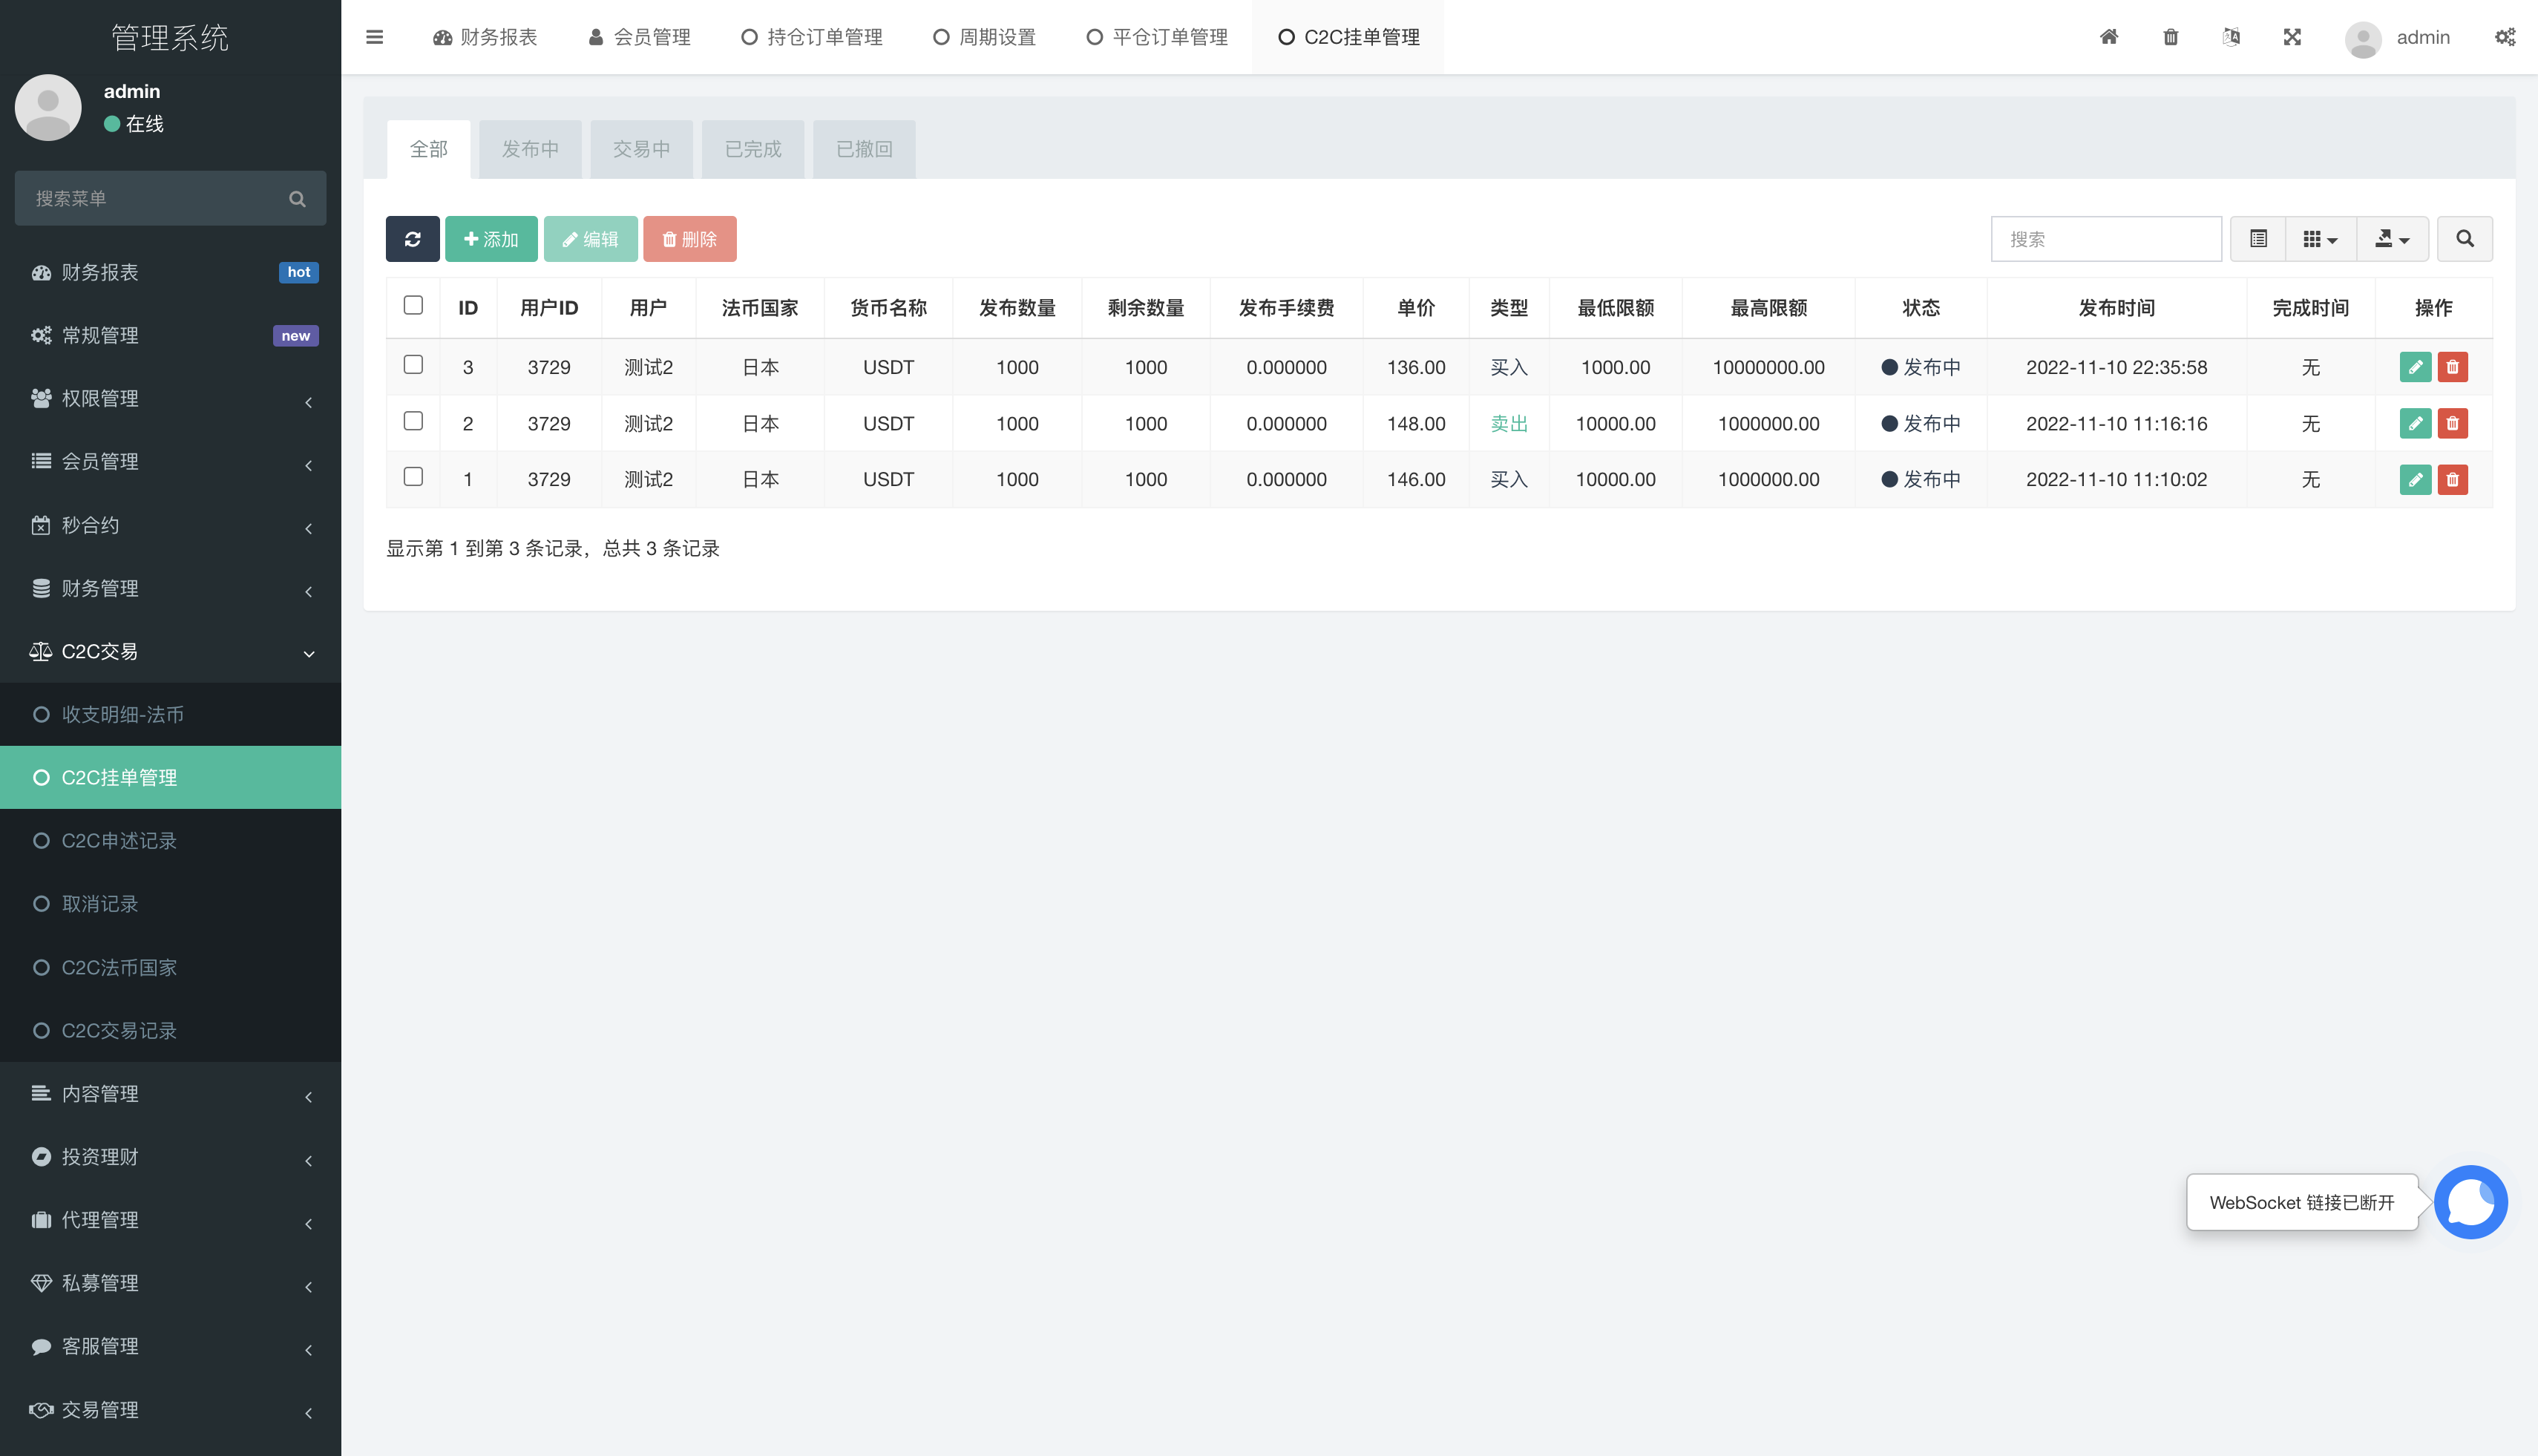Viewport: 2538px width, 1456px height.
Task: Open the export data dropdown
Action: [x=2392, y=239]
